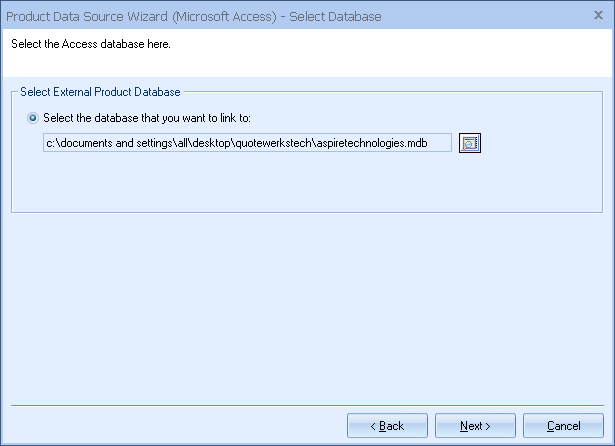Click 'c:\documents and settings' at the path start

point(107,143)
